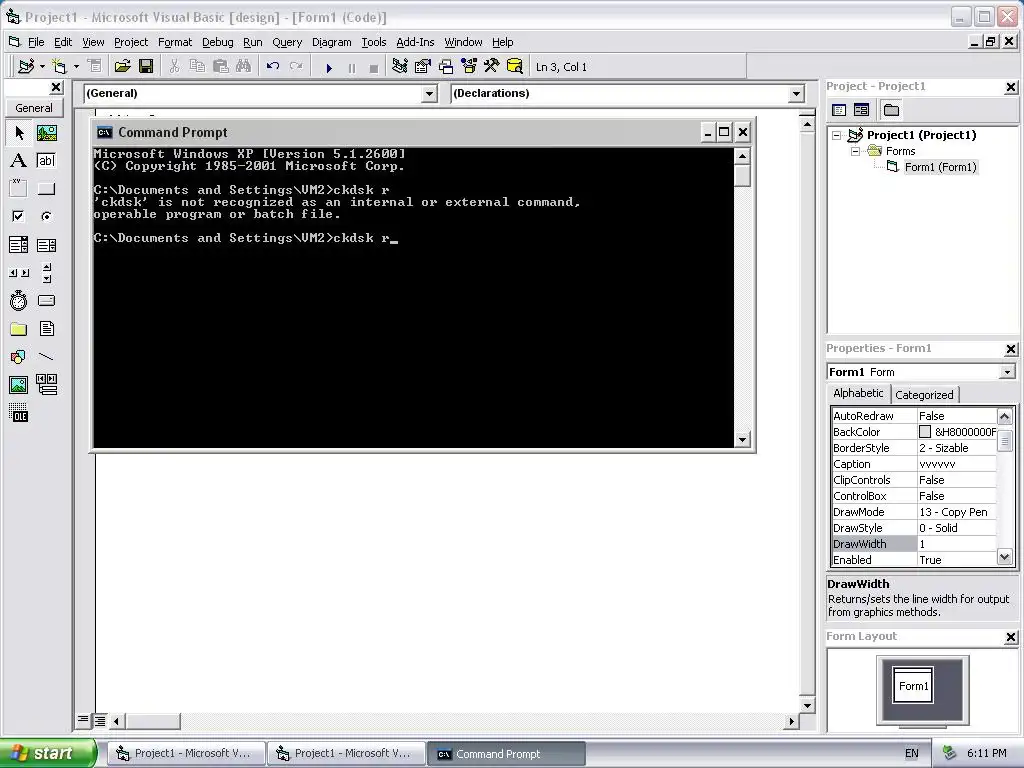Switch to the Alphabetic properties tab
The image size is (1024, 768).
[858, 393]
